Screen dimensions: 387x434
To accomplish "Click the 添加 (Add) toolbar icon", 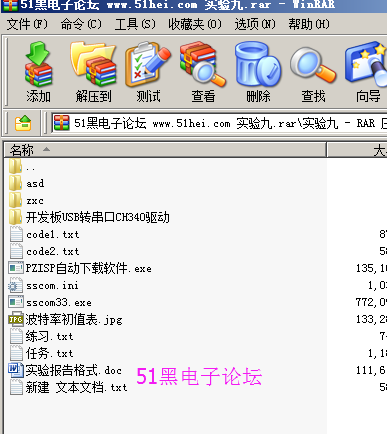I will coord(38,72).
